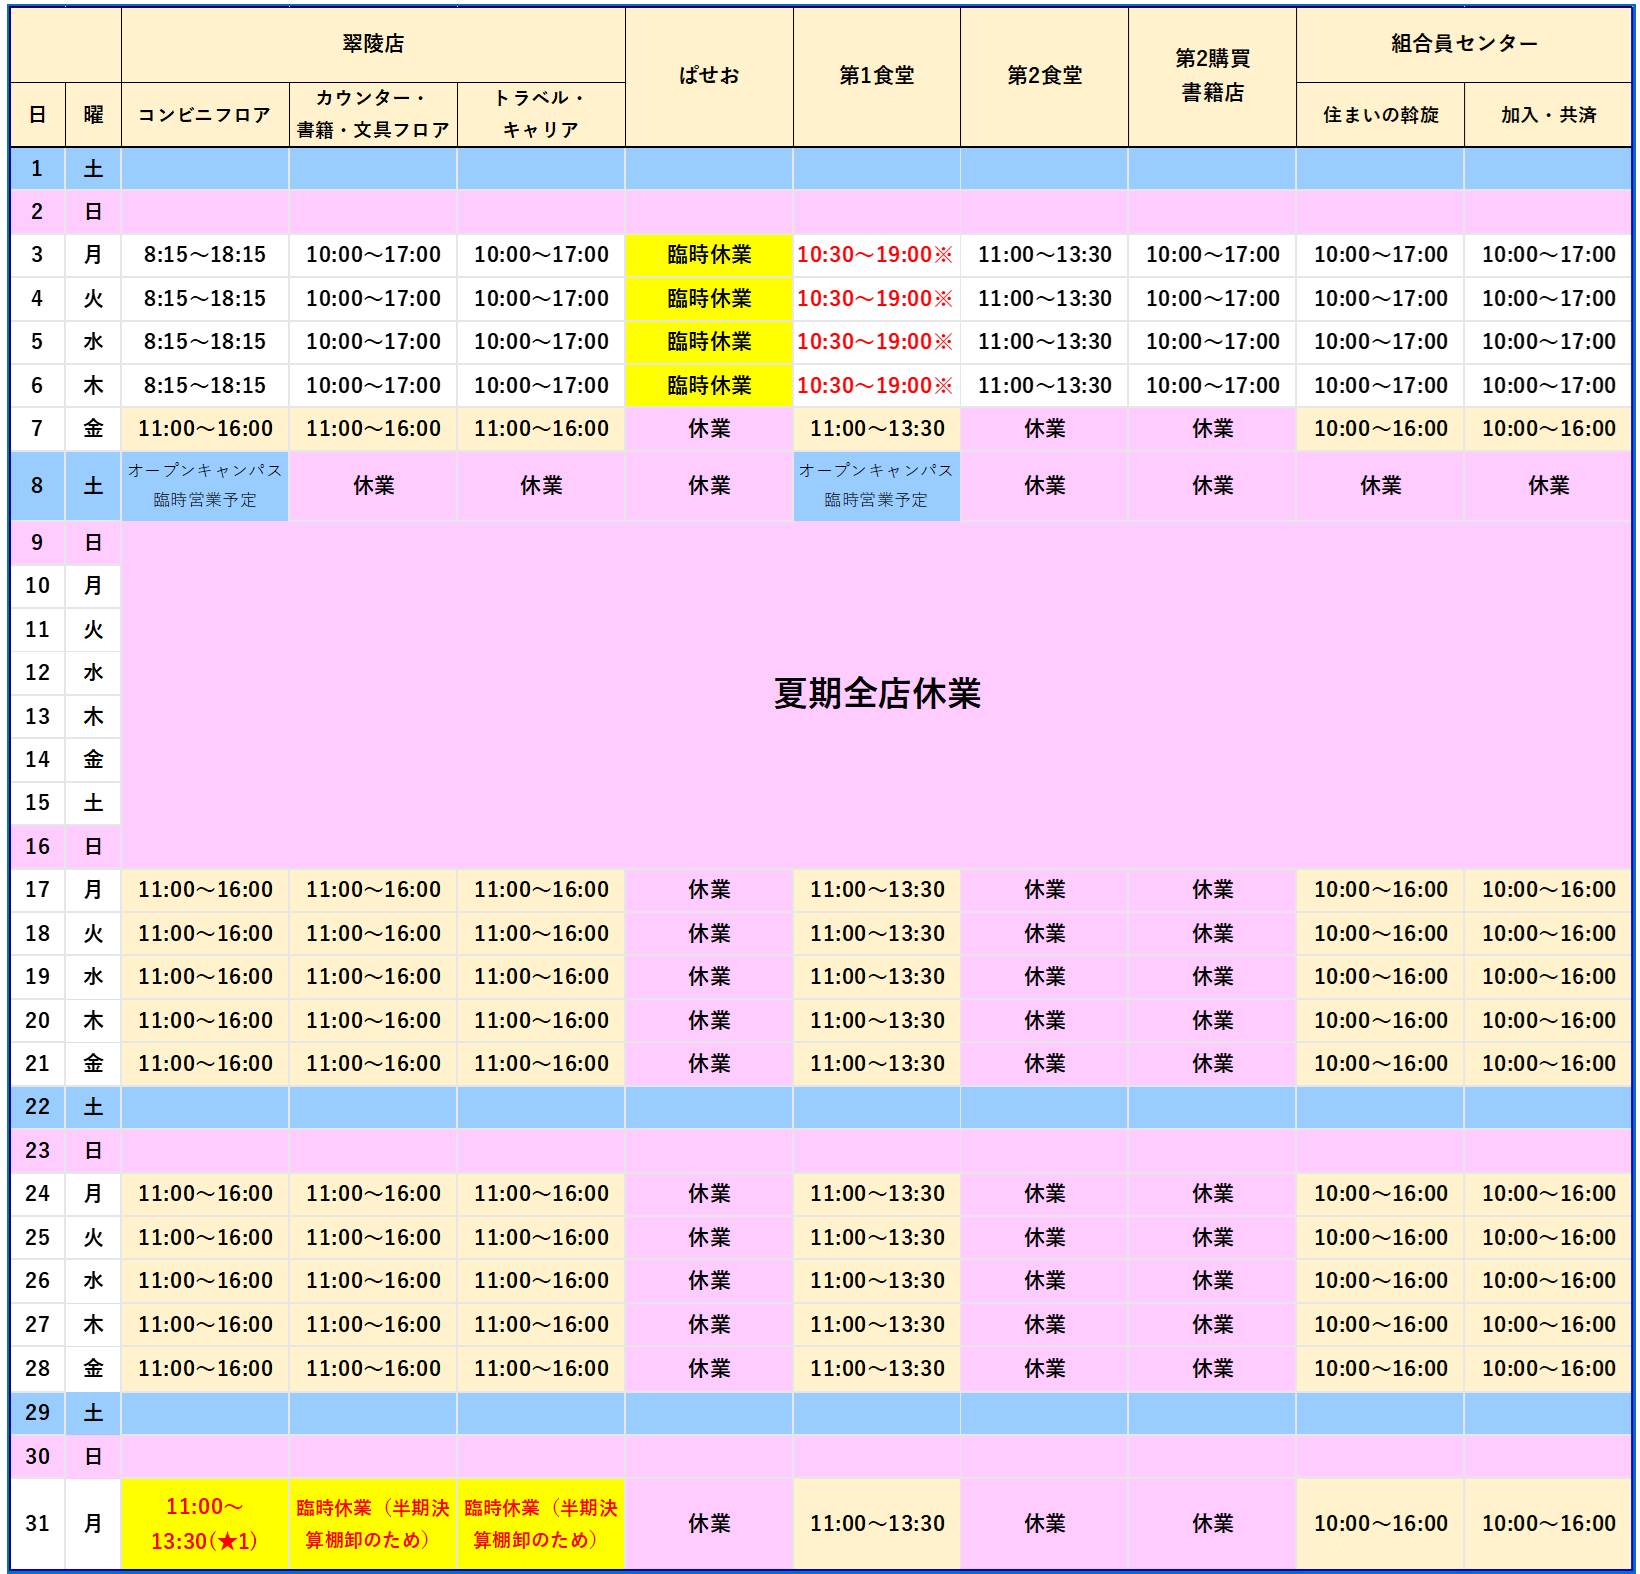
Task: Select date cell 1 for Saturday
Action: pyautogui.click(x=38, y=169)
